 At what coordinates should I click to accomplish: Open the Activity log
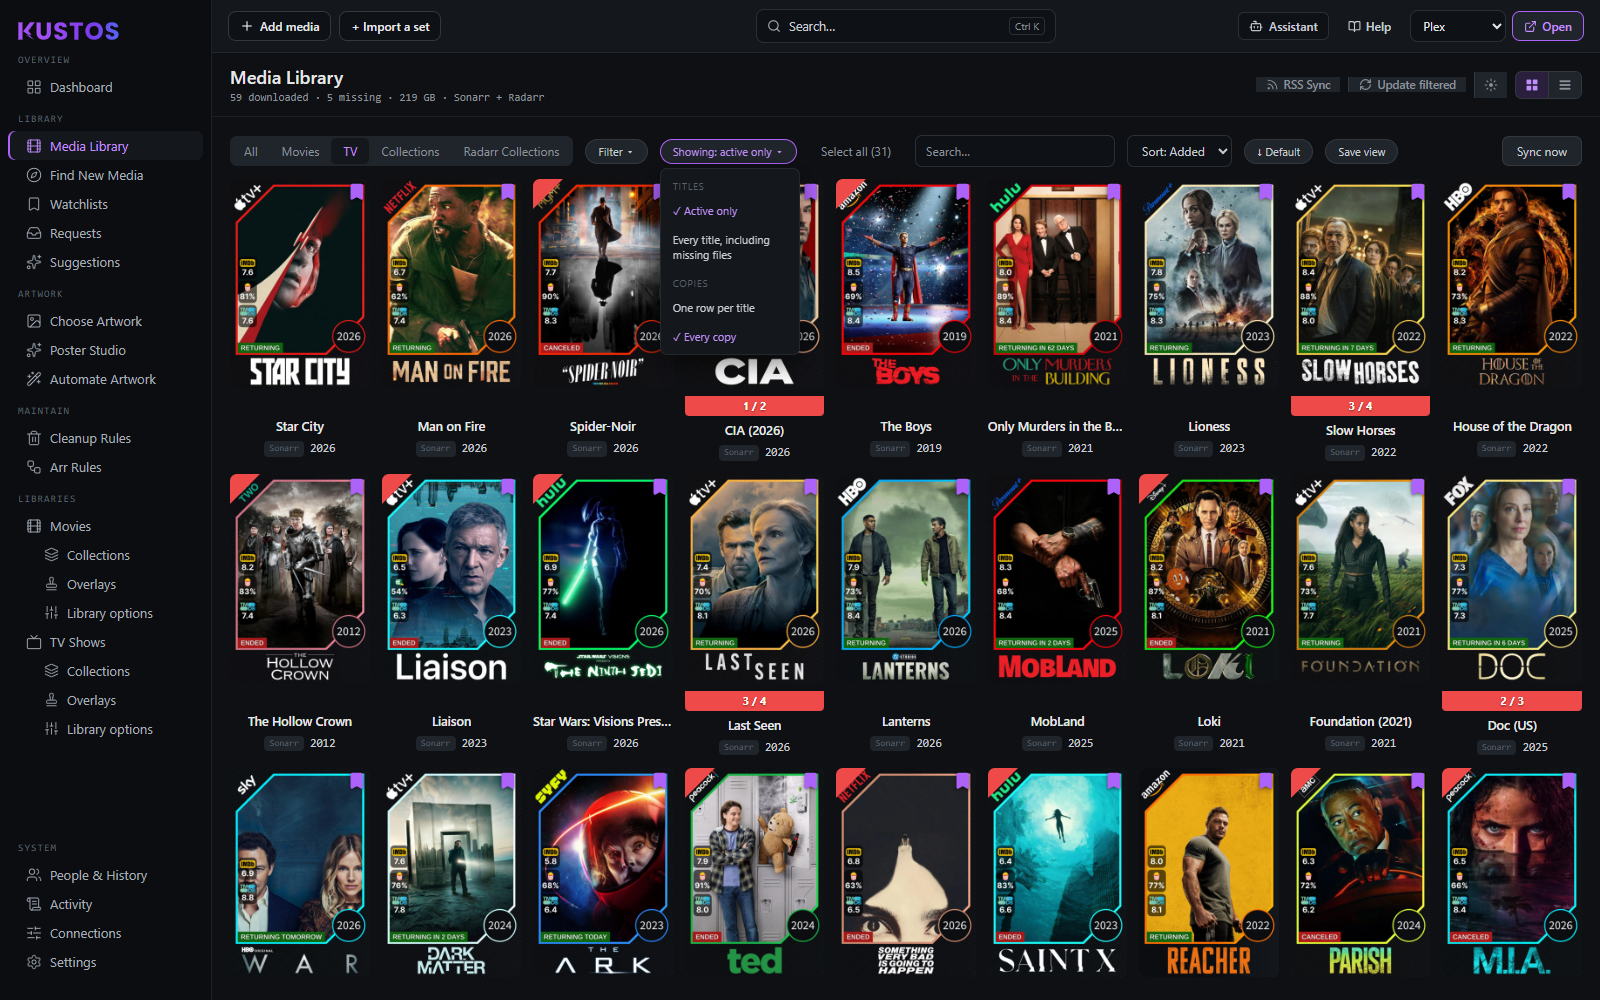[106, 904]
